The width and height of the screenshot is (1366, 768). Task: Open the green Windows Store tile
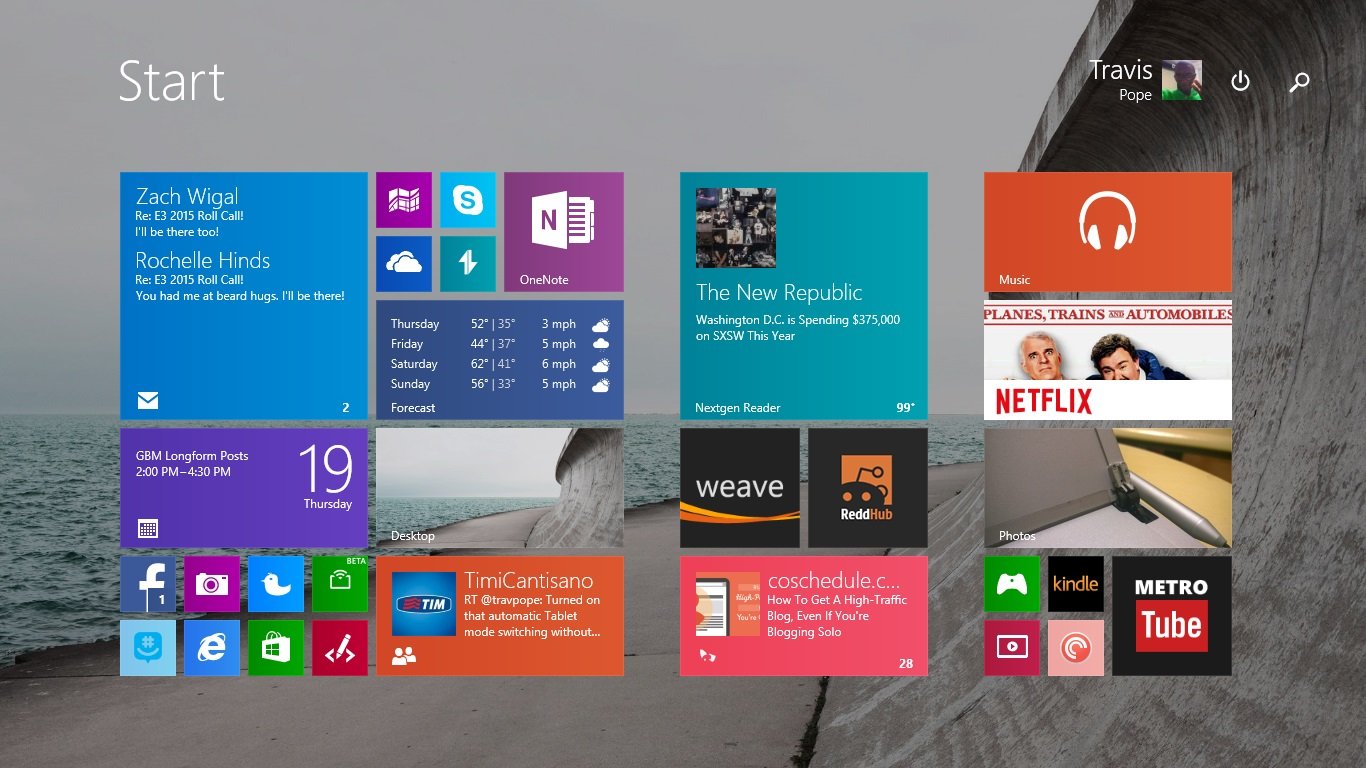click(x=276, y=648)
